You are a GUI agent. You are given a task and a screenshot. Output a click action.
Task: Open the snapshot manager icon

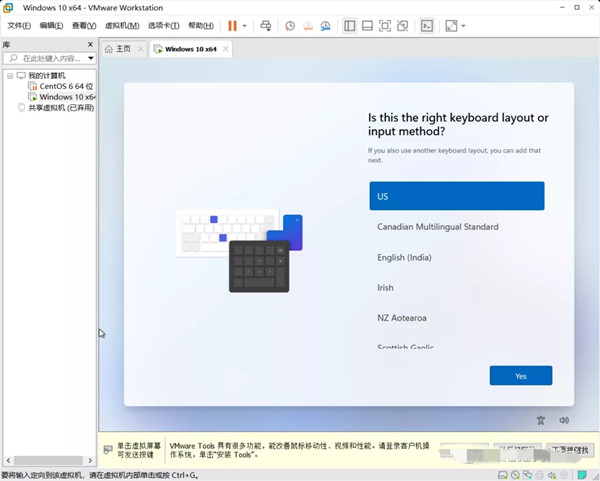click(326, 25)
